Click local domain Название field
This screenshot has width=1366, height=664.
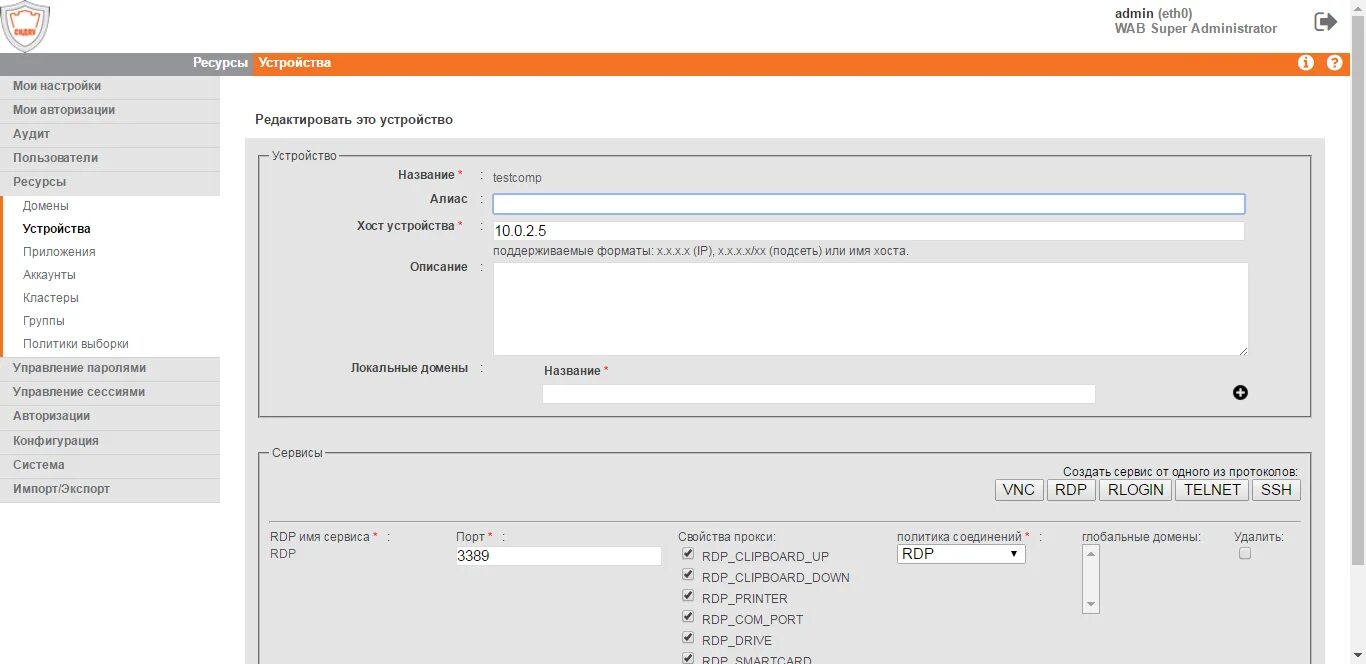tap(819, 394)
